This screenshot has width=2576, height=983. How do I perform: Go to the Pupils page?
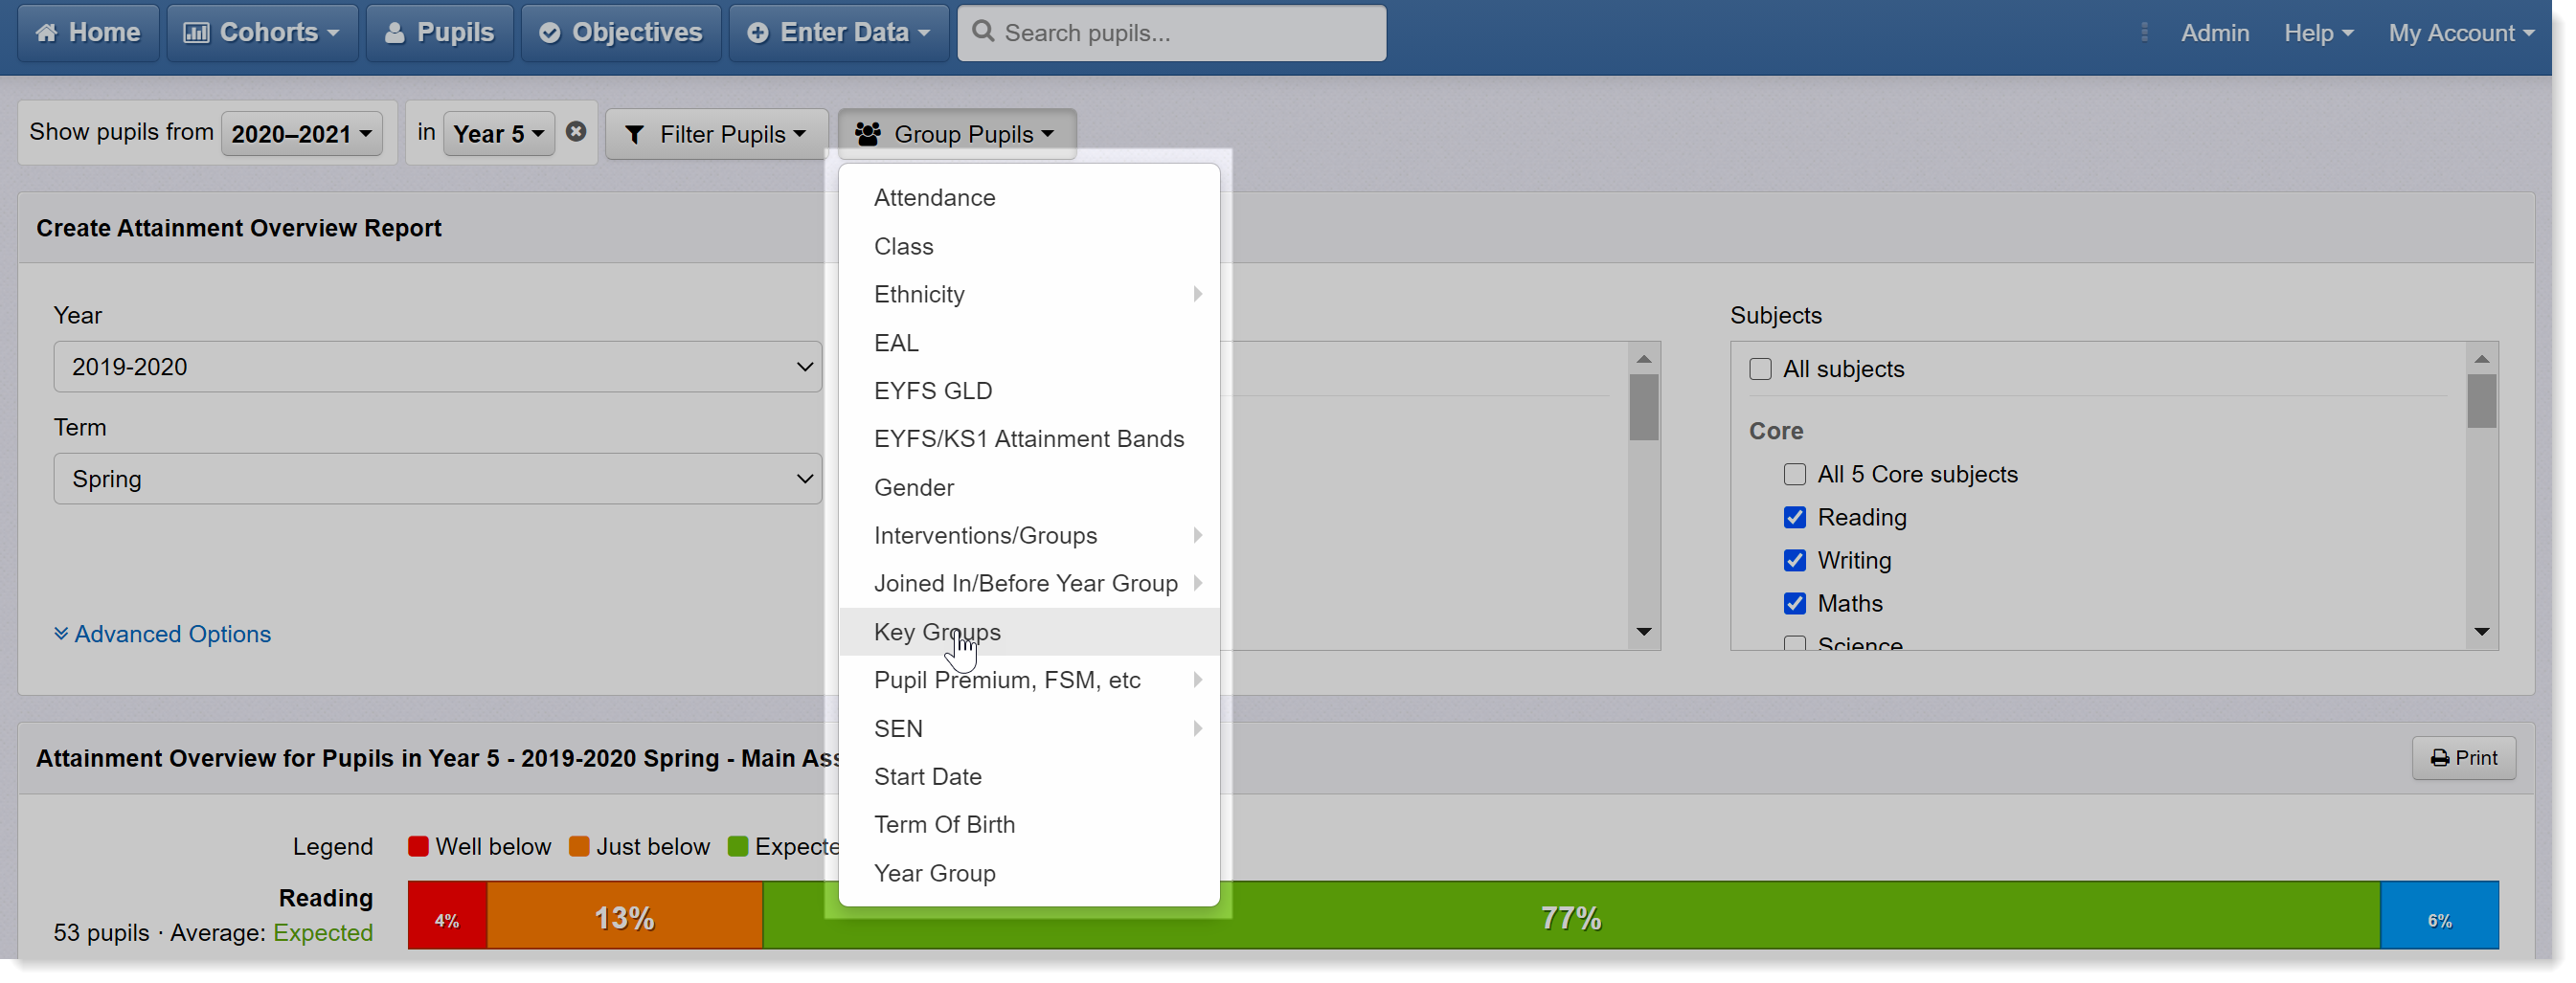point(439,33)
